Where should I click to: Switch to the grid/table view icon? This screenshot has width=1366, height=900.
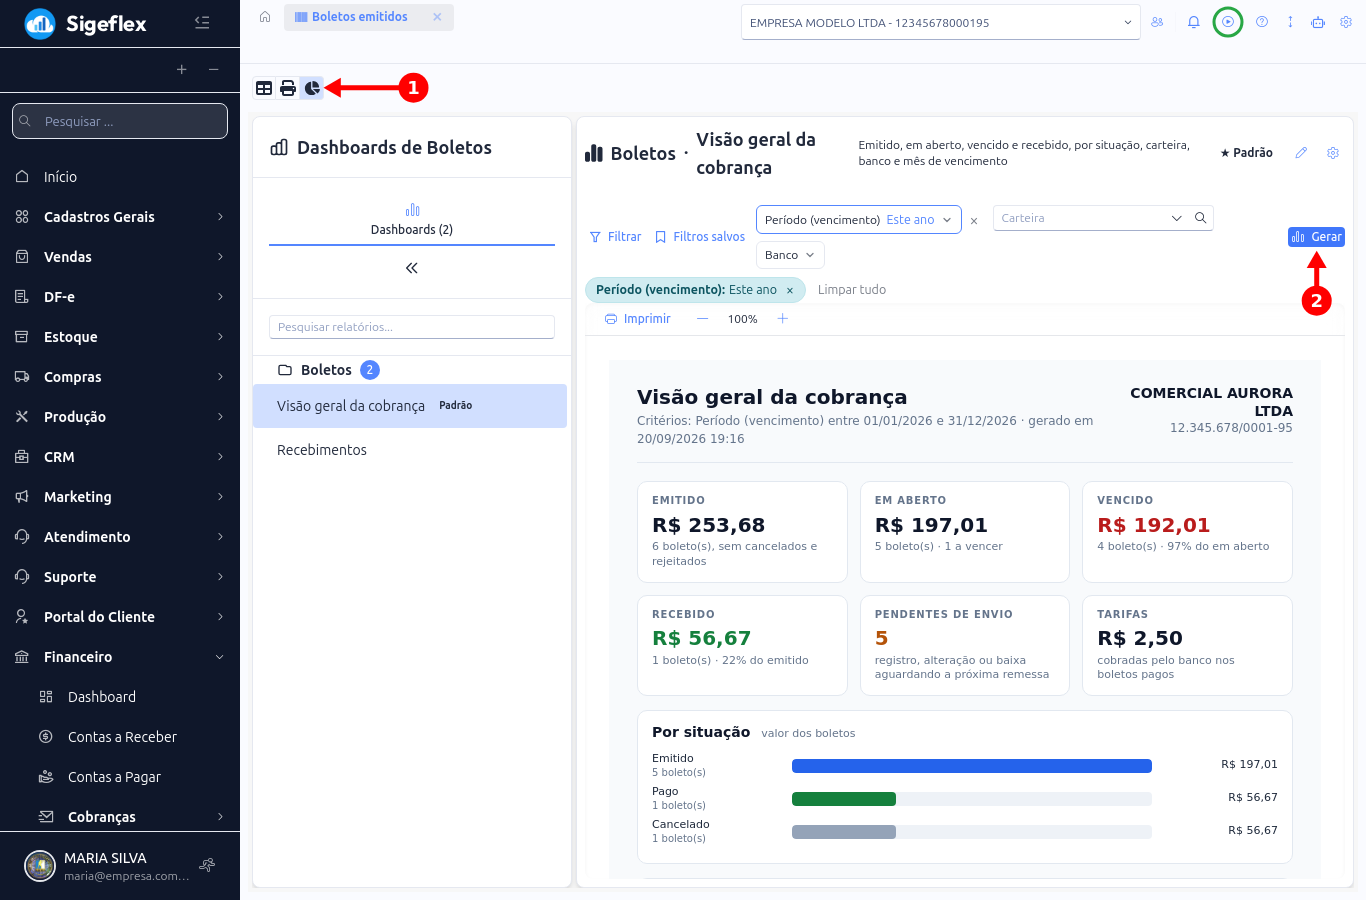[x=264, y=88]
